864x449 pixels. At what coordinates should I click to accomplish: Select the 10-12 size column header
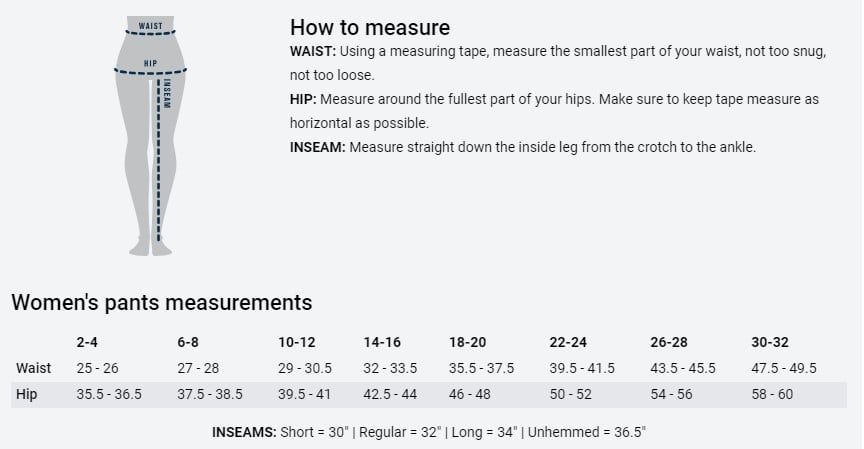(x=297, y=342)
